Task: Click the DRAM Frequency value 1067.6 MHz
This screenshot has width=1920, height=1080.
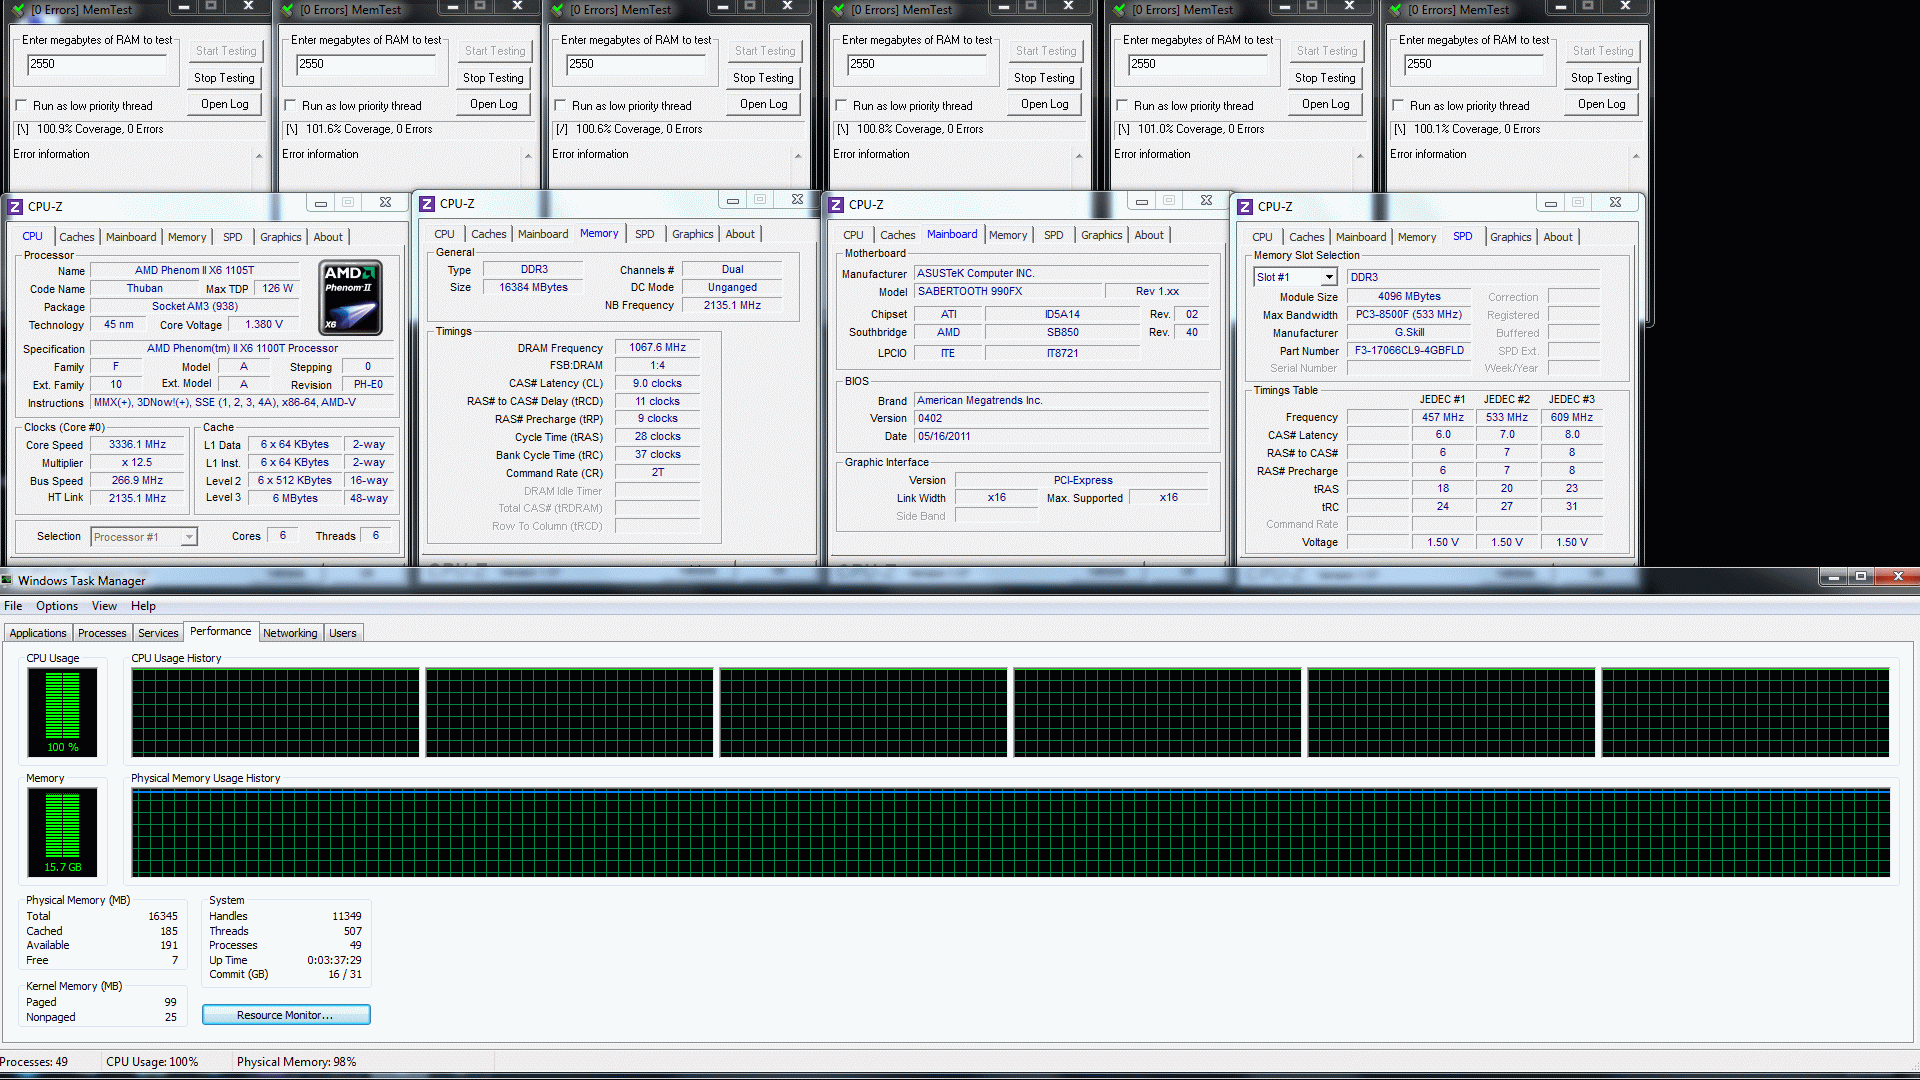Action: tap(657, 348)
